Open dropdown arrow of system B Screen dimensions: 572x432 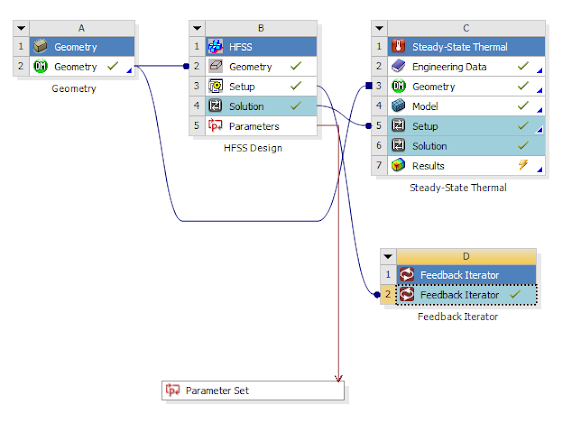click(x=197, y=28)
